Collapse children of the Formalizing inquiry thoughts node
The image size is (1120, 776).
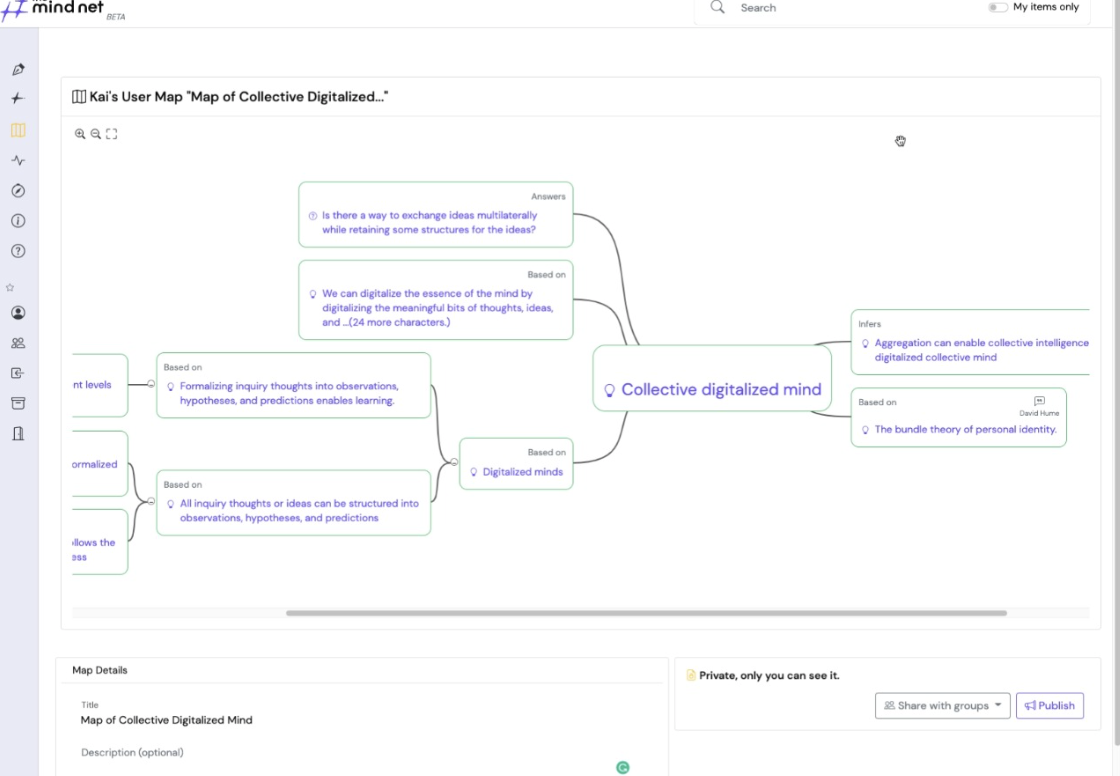tap(151, 384)
